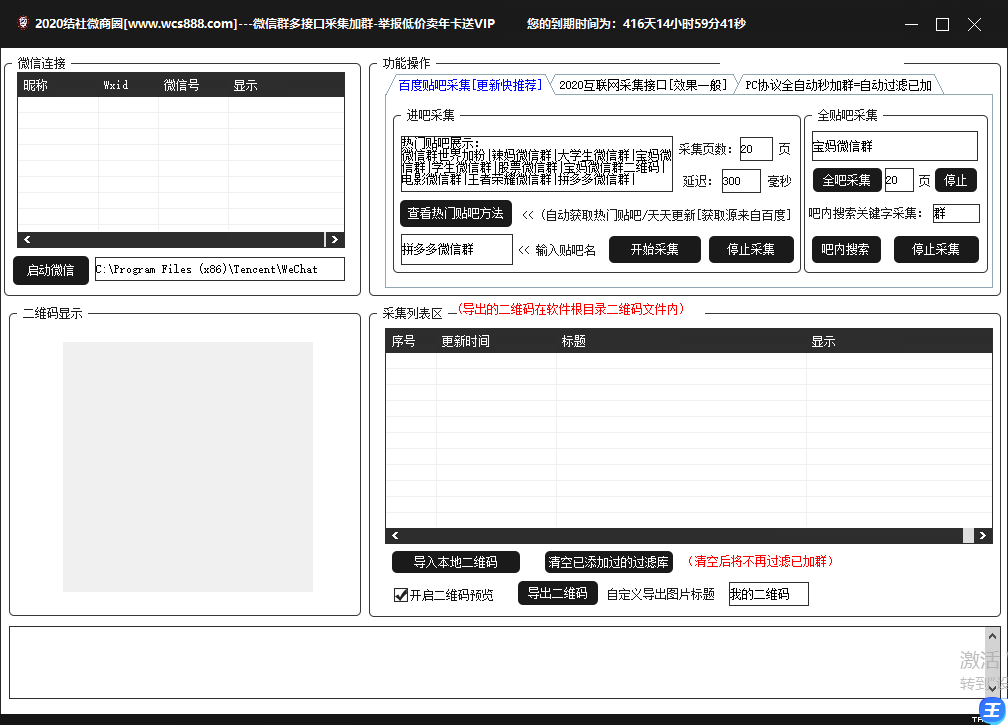
Task: Switch to 百度贴吧采集 tab
Action: [x=470, y=85]
